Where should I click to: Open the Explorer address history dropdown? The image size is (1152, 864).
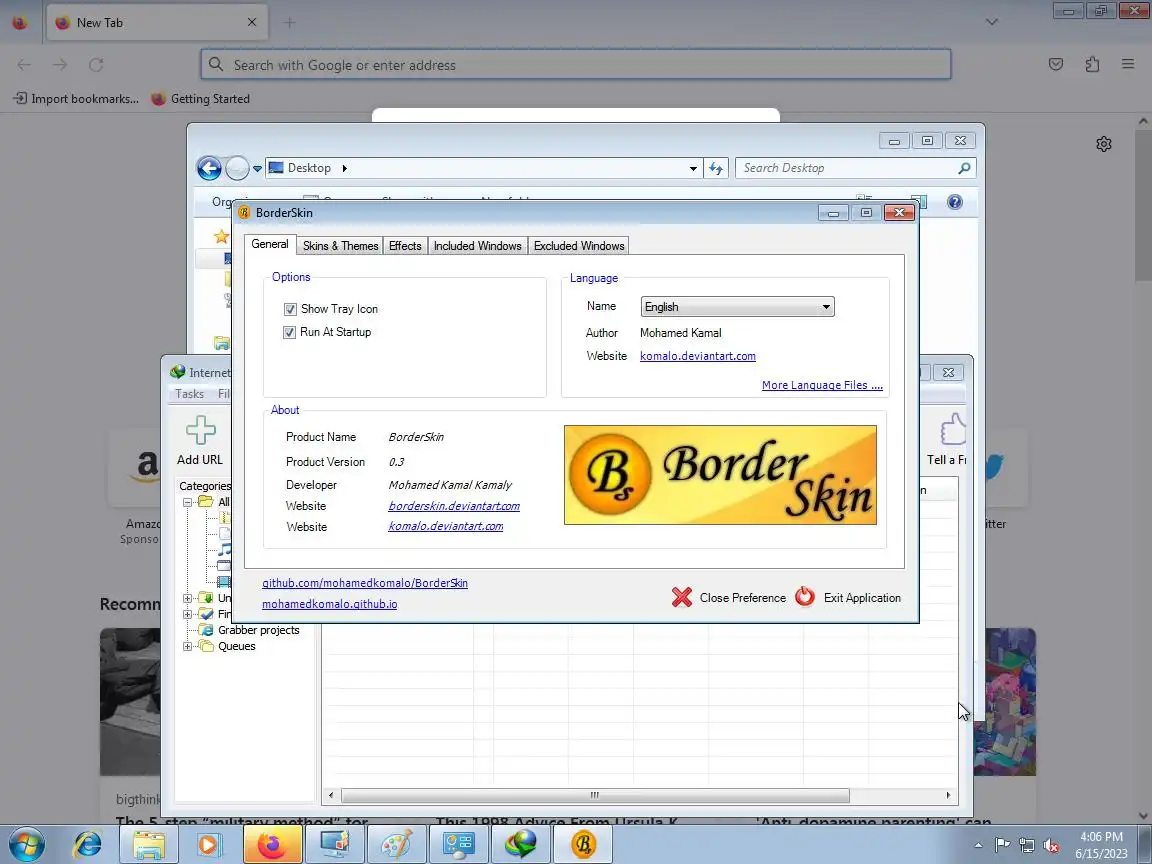[693, 168]
